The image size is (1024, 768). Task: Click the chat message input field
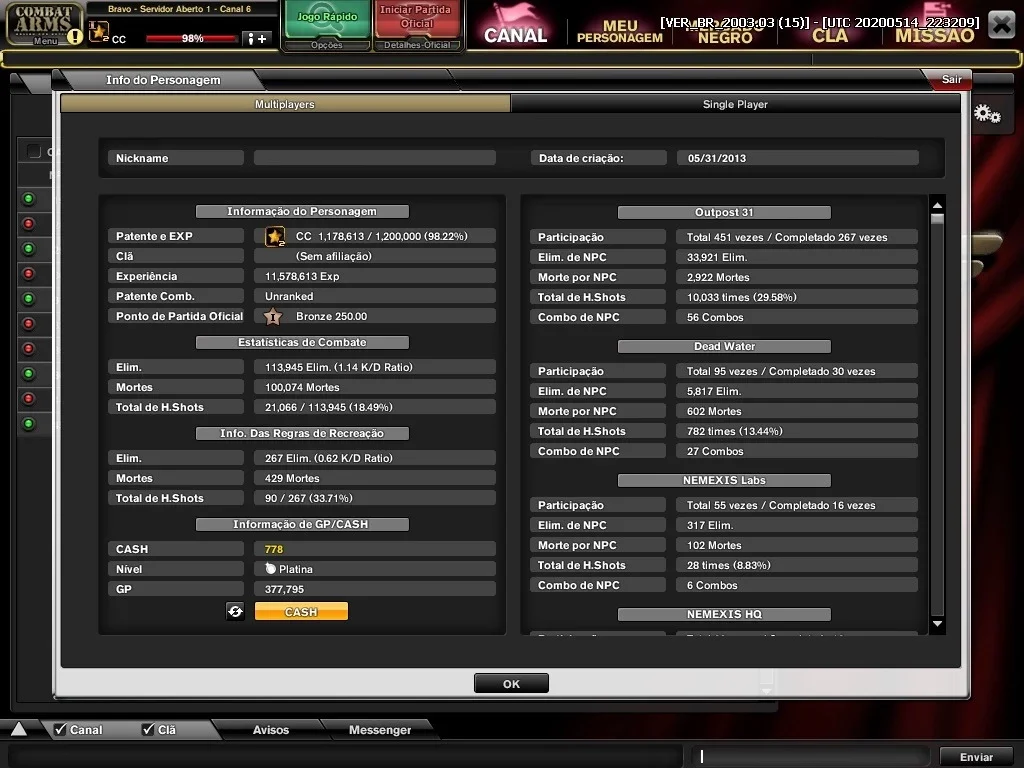pyautogui.click(x=810, y=756)
